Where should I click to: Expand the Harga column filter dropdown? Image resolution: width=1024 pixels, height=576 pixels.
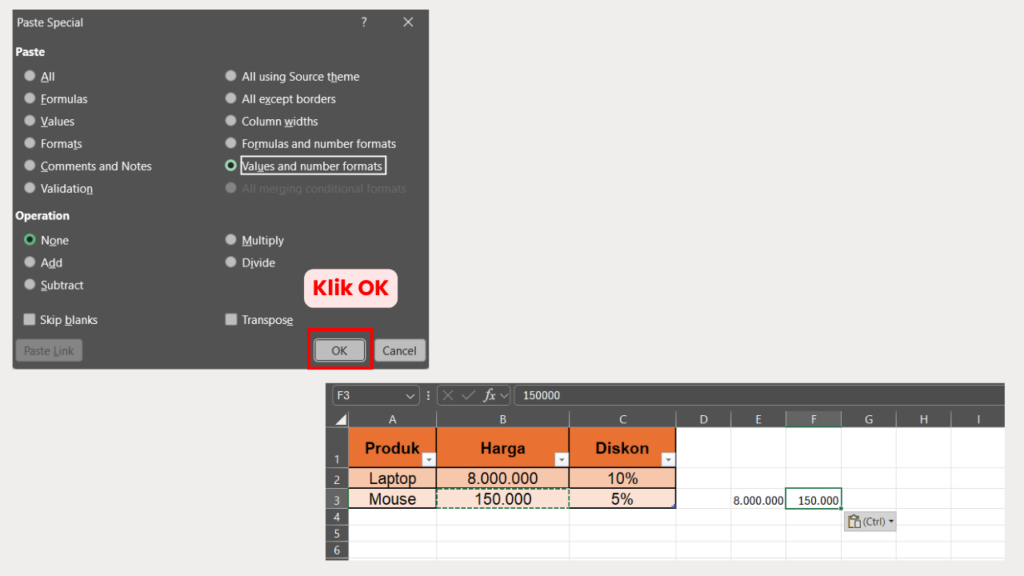(559, 459)
